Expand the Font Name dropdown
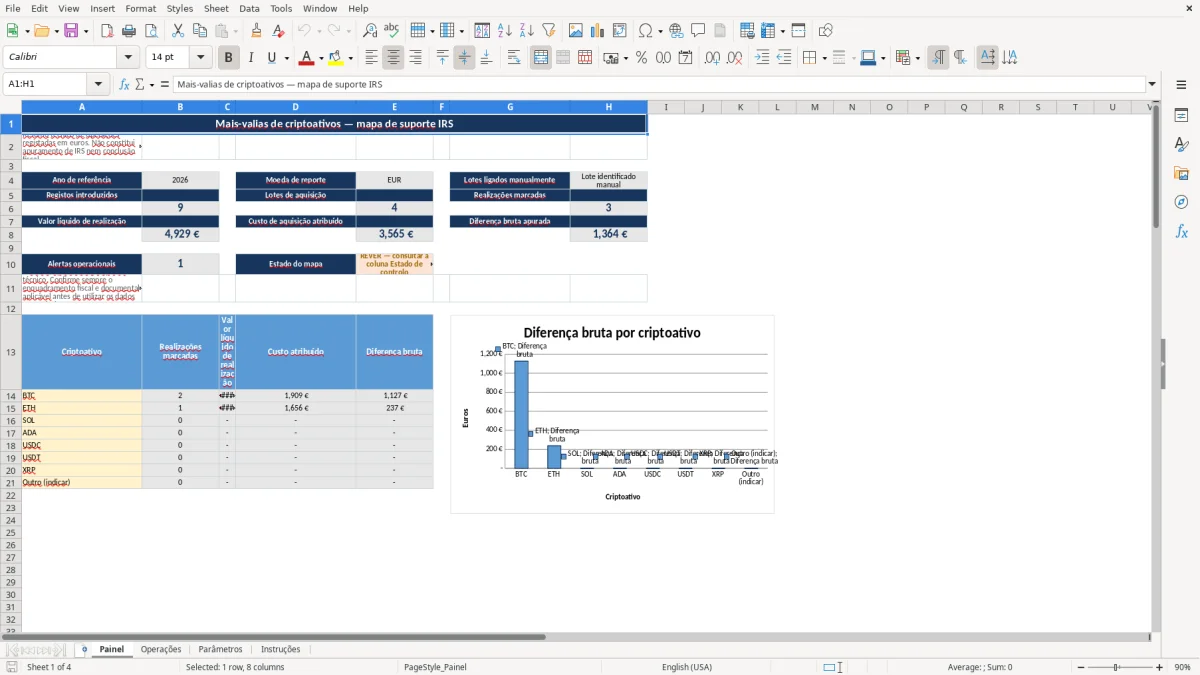Screen dimensions: 1200x675 tap(129, 58)
